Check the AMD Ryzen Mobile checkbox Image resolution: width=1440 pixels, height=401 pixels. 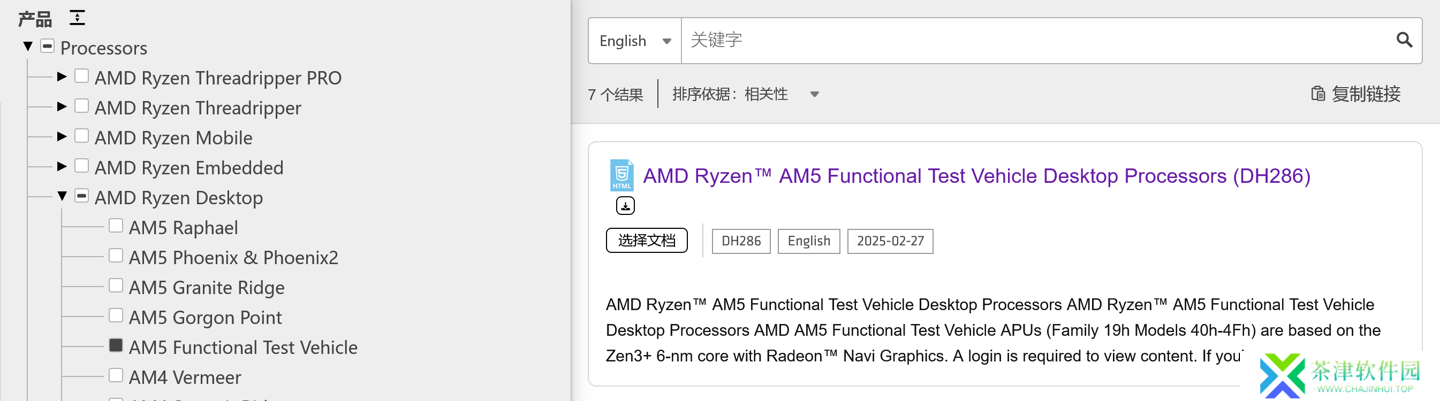(x=82, y=136)
